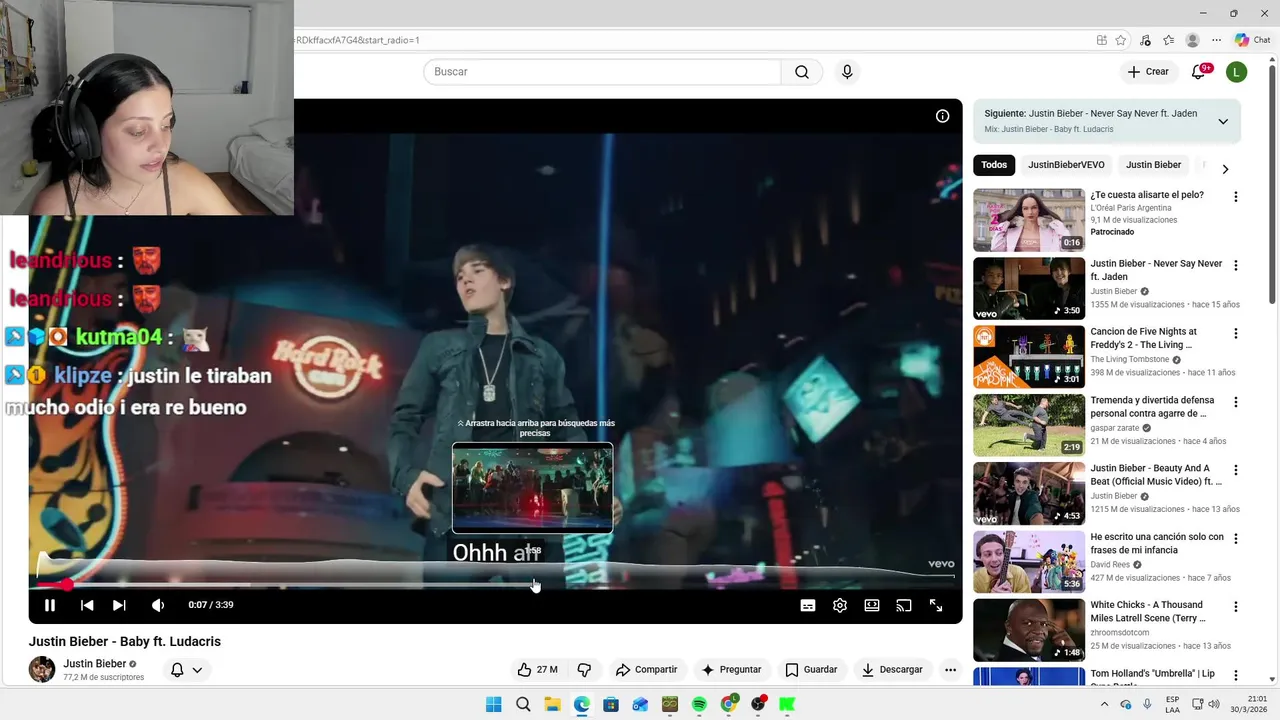Select the Justin Bieber filter chip
This screenshot has height=720, width=1280.
coord(1153,165)
